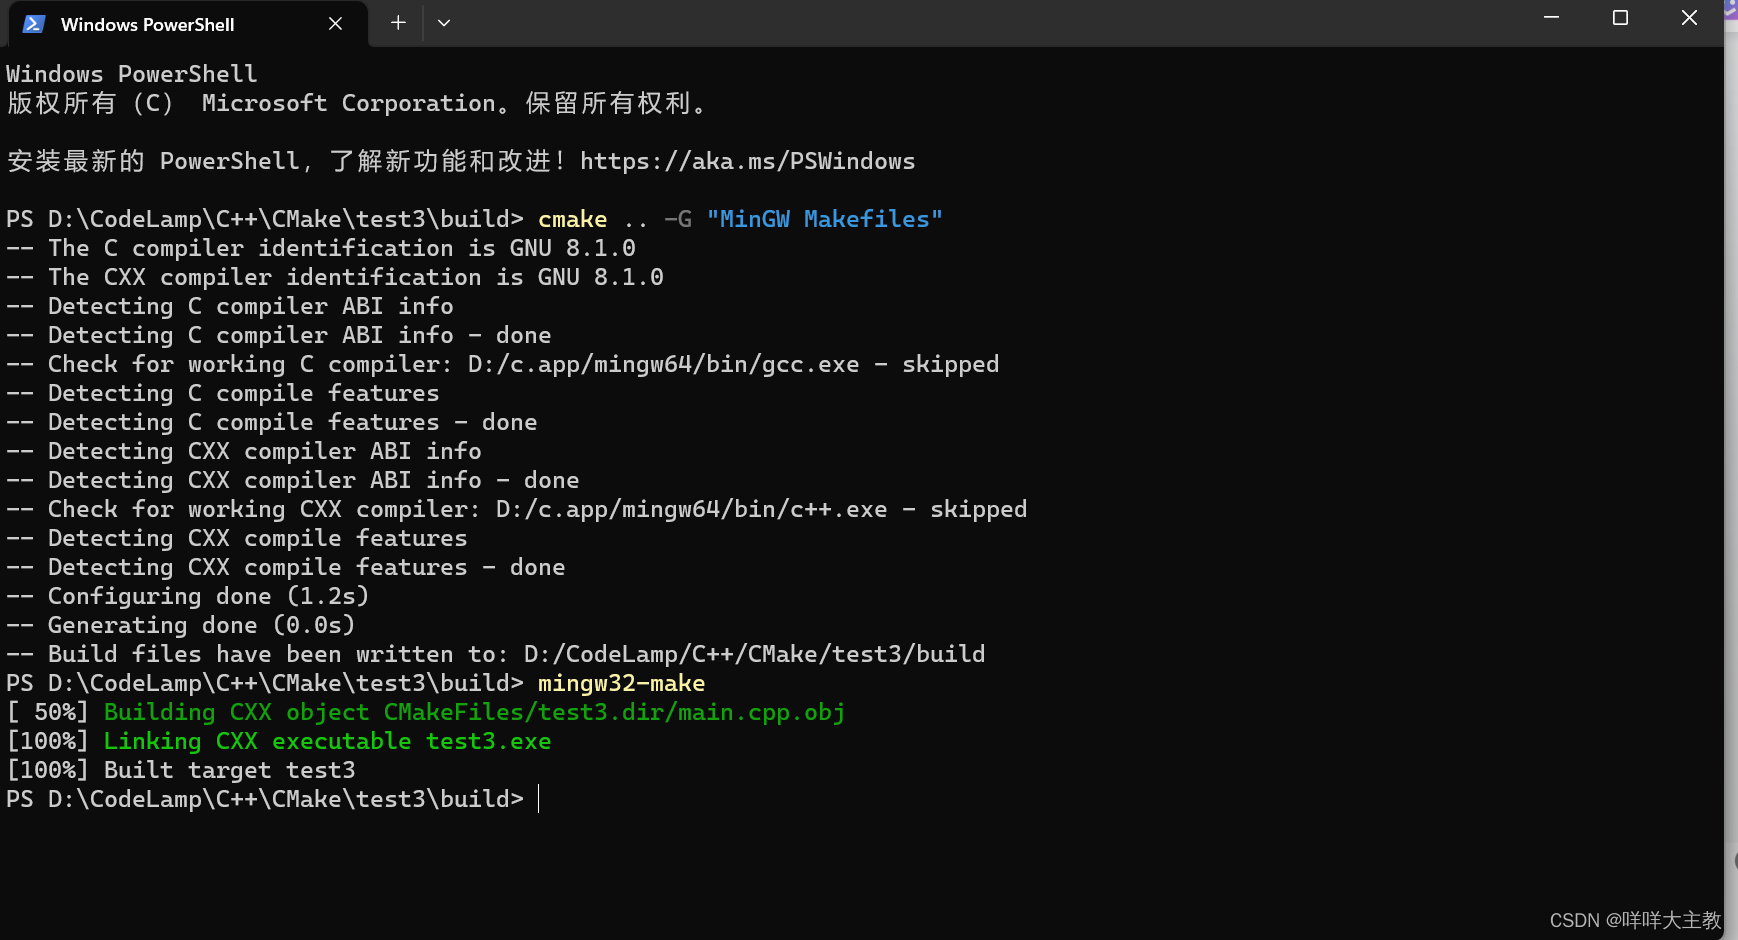
Task: Select the Windows PowerShell tab
Action: [x=170, y=23]
